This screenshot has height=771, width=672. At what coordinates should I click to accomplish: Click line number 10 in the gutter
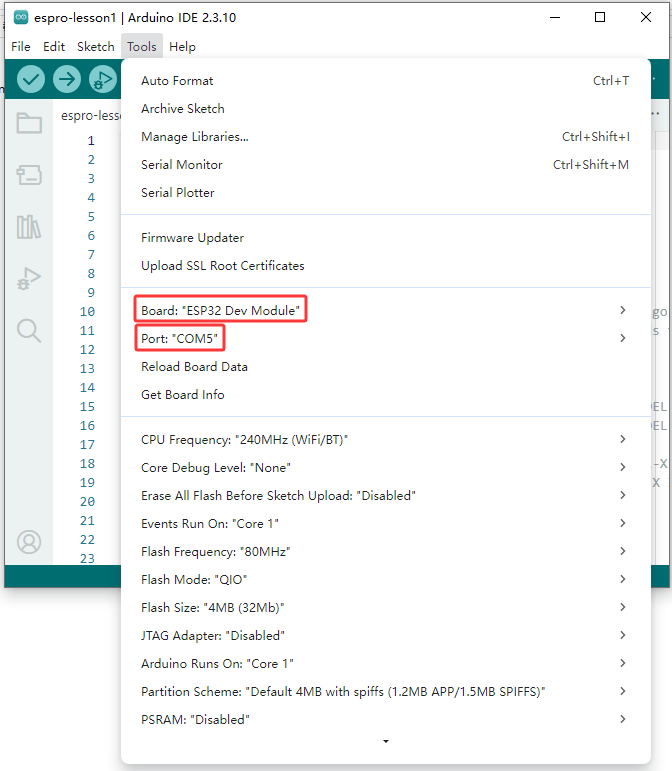88,312
